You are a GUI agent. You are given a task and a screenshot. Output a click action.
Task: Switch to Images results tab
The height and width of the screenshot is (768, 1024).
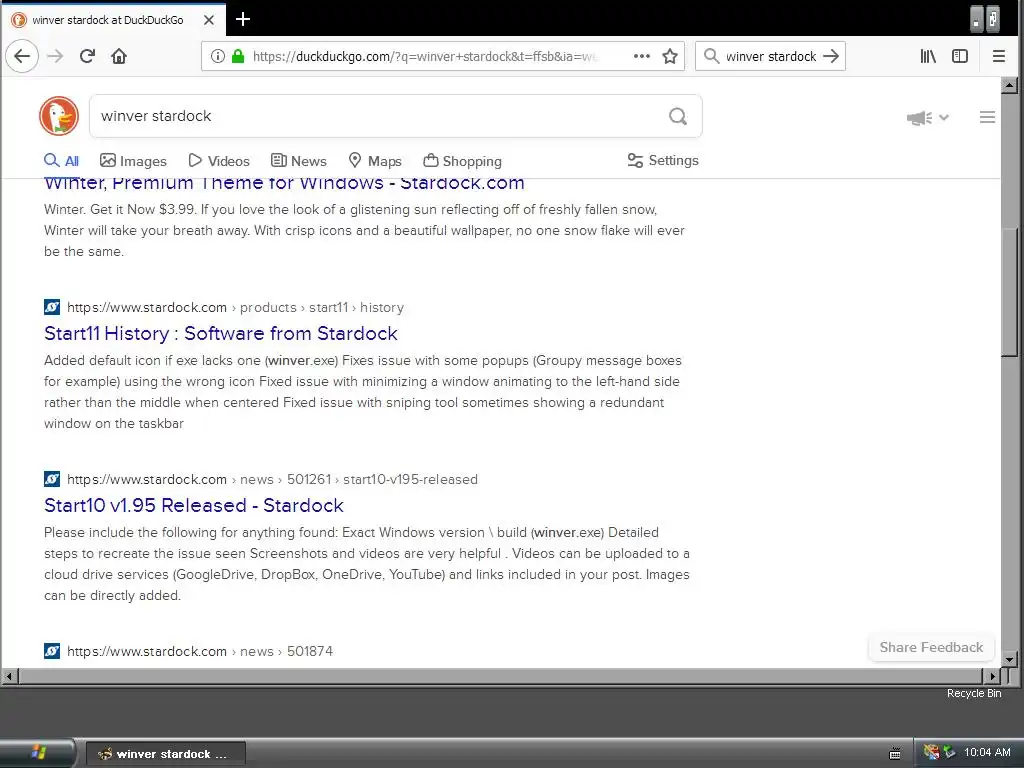coord(133,161)
